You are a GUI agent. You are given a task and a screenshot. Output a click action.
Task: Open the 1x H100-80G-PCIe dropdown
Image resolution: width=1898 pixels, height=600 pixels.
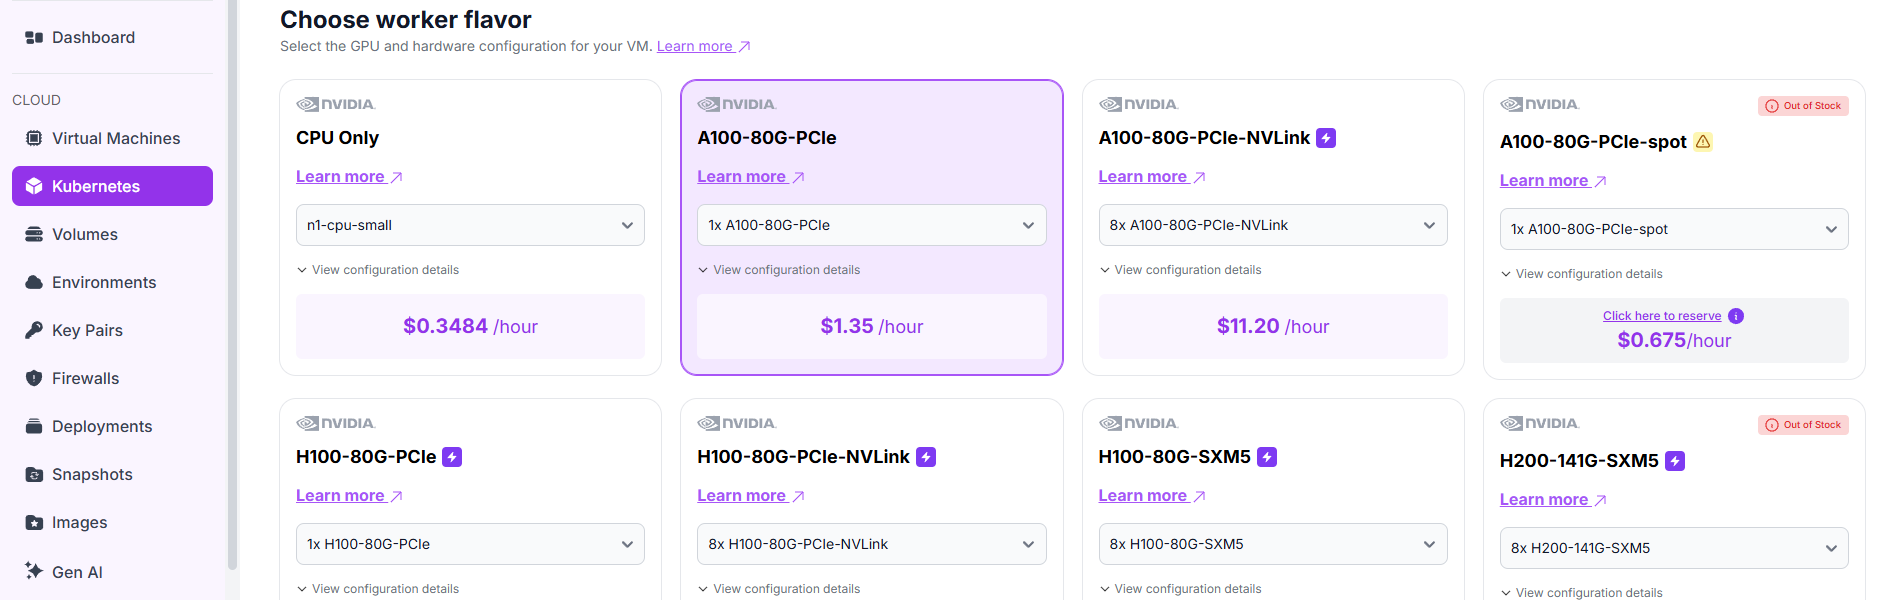(x=470, y=544)
